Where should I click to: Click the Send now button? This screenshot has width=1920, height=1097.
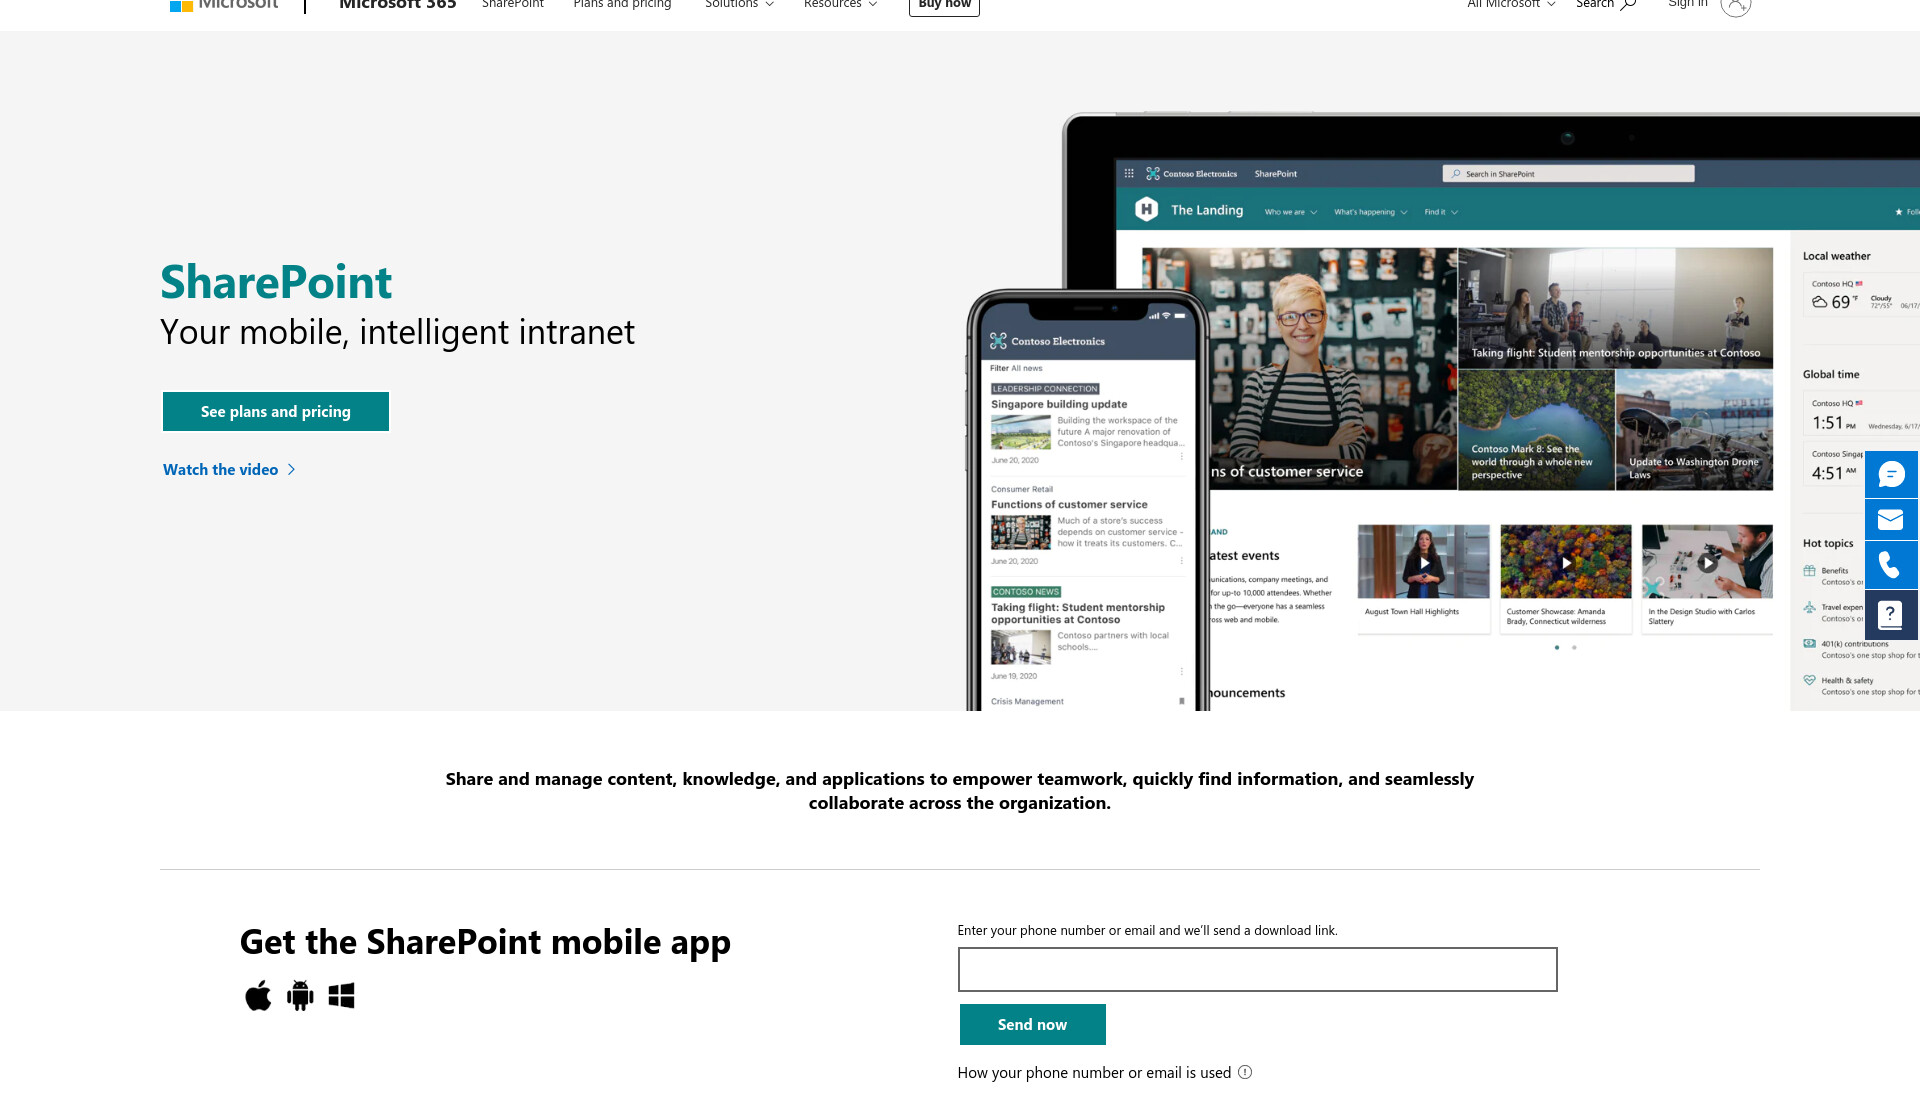(x=1032, y=1024)
